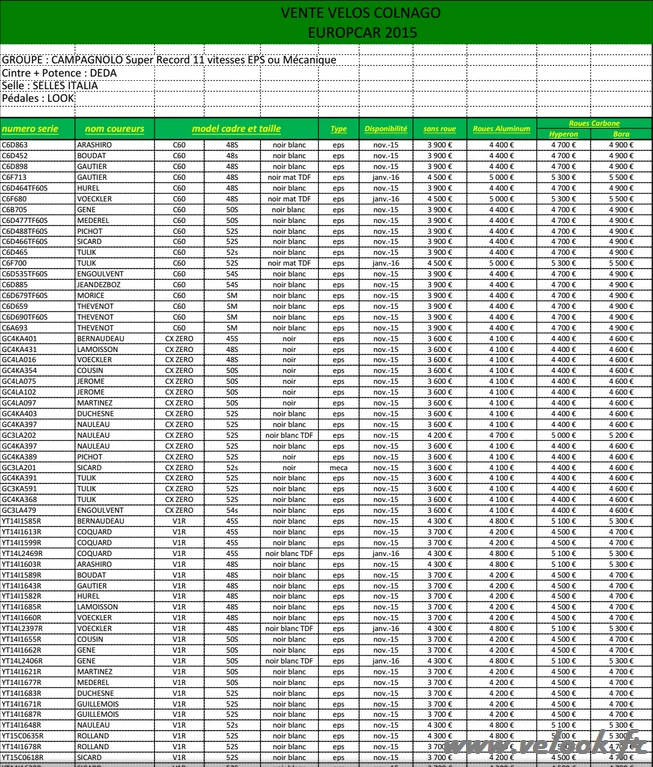Image resolution: width=653 pixels, height=767 pixels.
Task: Click the 'Roues Carbone' header
Action: 594,123
